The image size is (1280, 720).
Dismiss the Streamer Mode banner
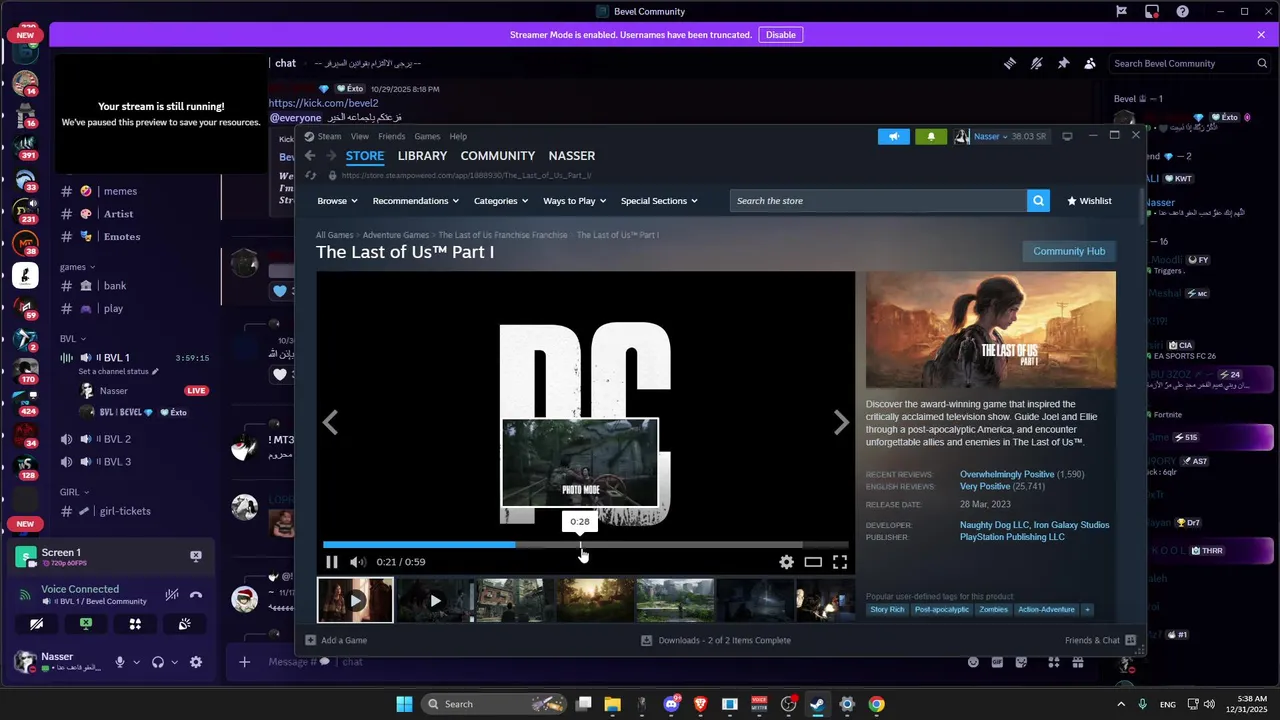click(1261, 35)
